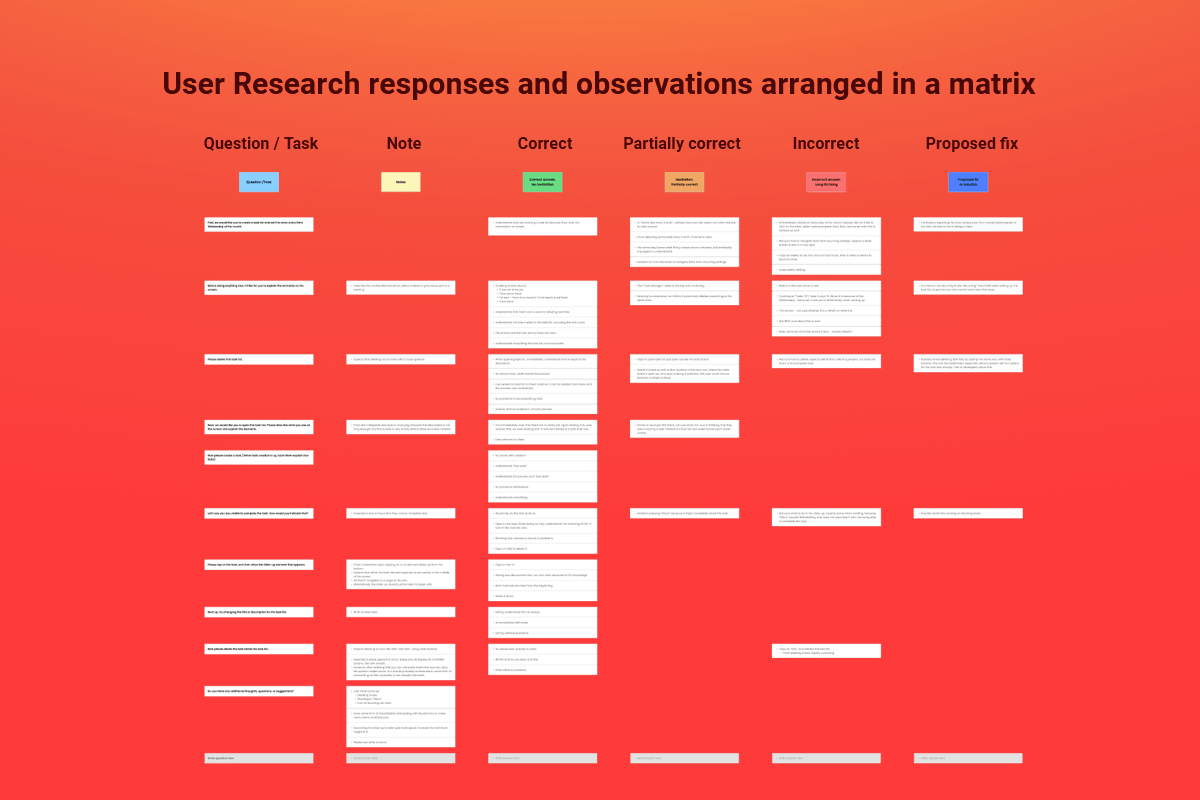Image resolution: width=1200 pixels, height=800 pixels.
Task: Select the orange Partially correct legend sticky
Action: (685, 182)
